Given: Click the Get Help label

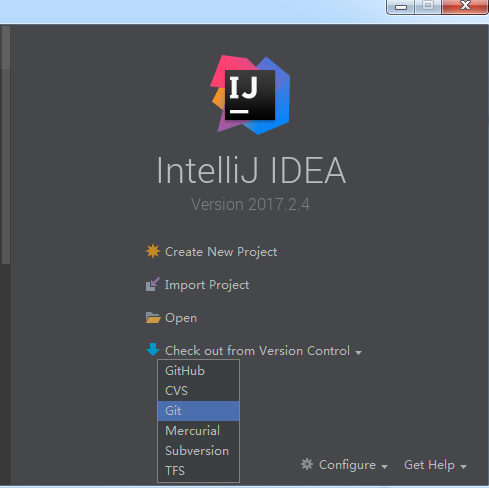Looking at the screenshot, I should coord(429,465).
